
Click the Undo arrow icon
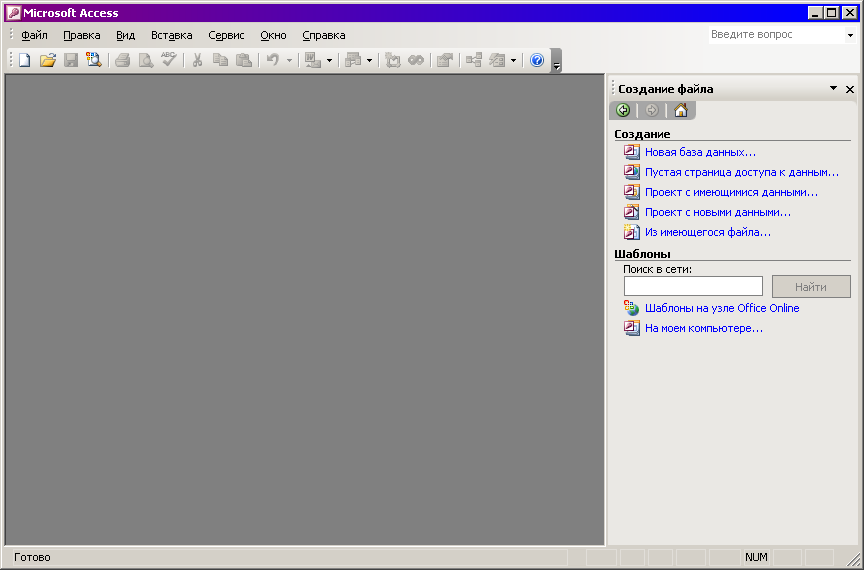pyautogui.click(x=273, y=60)
